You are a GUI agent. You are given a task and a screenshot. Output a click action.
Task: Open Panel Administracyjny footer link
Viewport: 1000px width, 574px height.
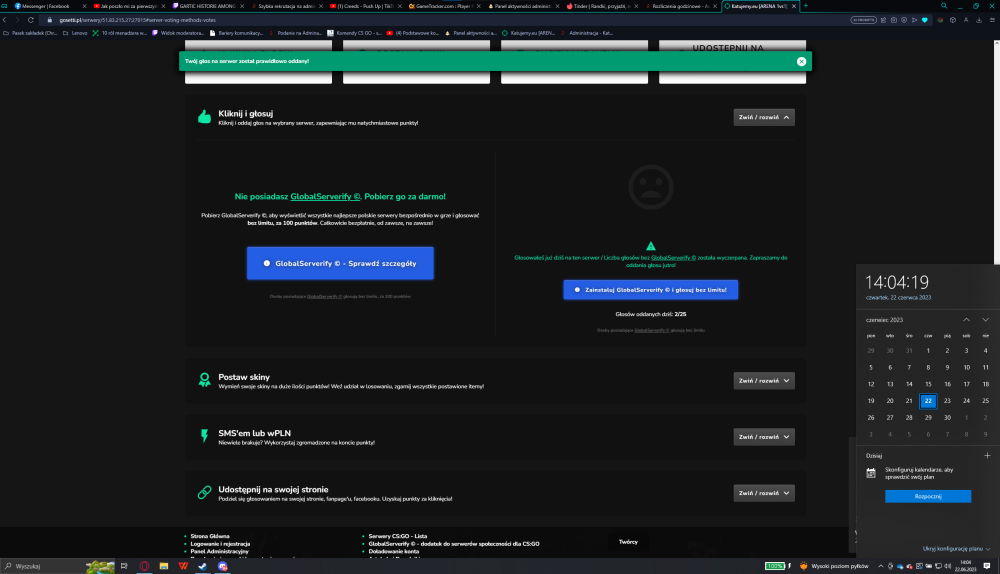coord(219,551)
